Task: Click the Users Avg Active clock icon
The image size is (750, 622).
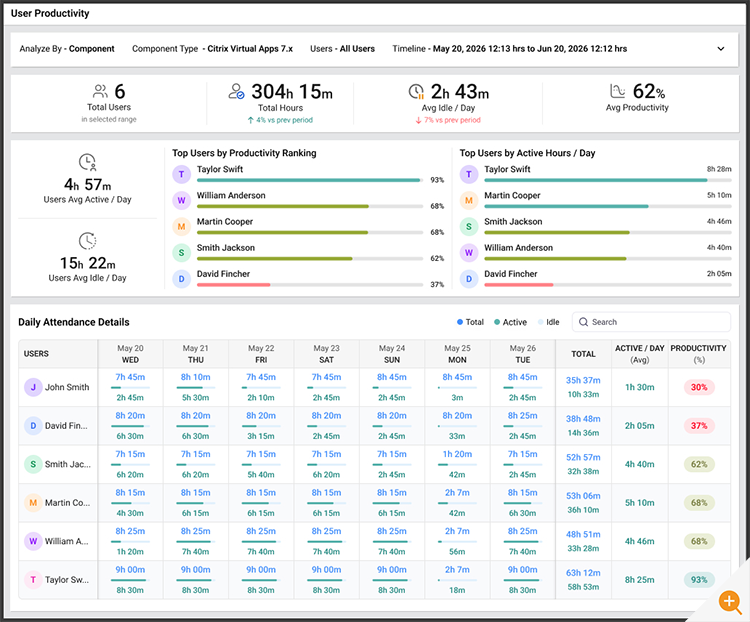Action: tap(88, 162)
